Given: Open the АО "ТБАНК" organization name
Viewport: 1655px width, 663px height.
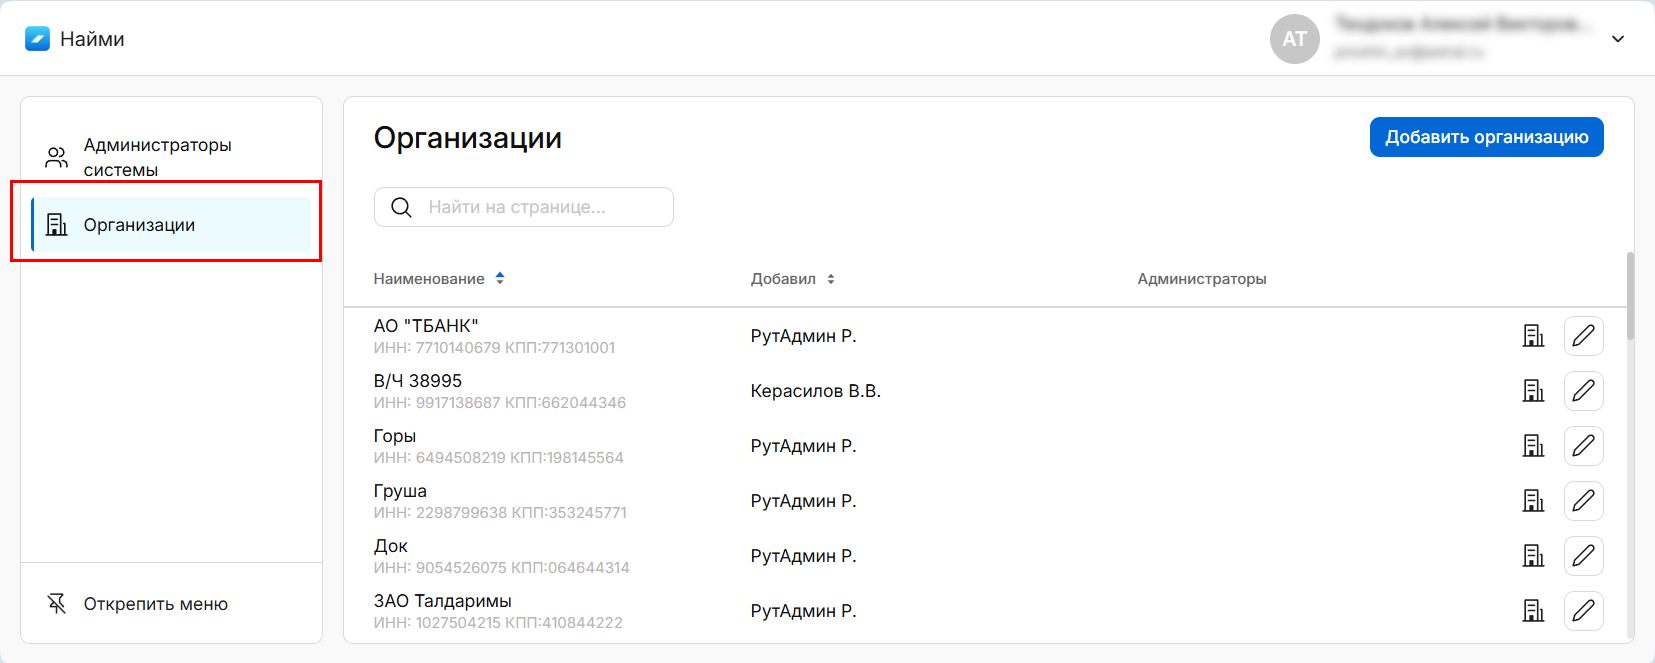Looking at the screenshot, I should (426, 326).
